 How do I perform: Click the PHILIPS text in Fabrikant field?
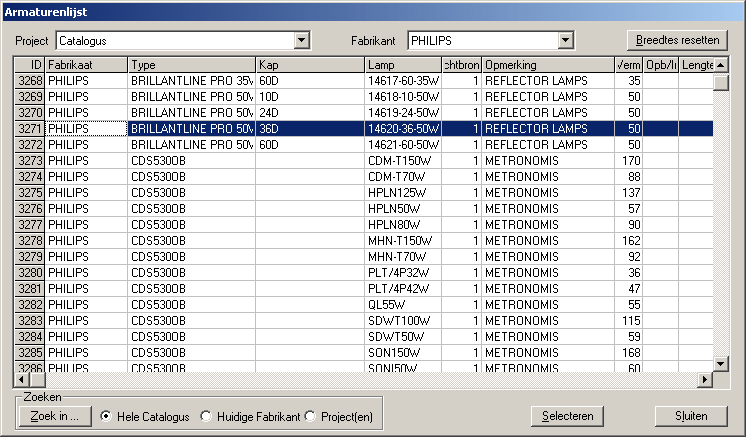431,41
